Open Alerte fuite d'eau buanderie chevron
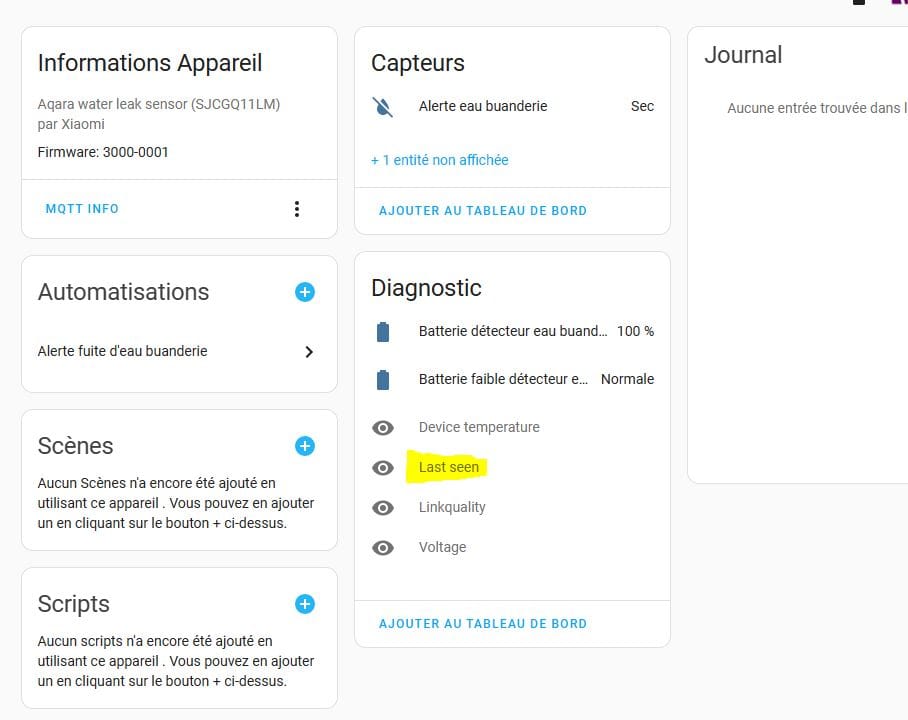908x720 pixels. coord(309,352)
